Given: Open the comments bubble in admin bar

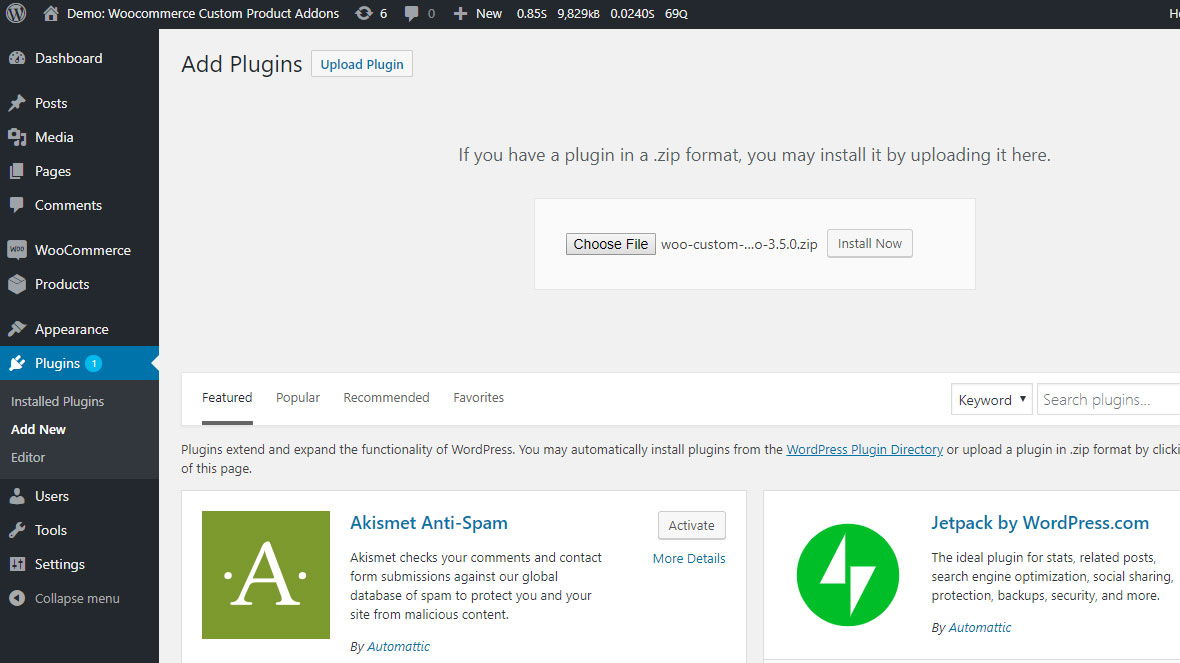Looking at the screenshot, I should (411, 14).
